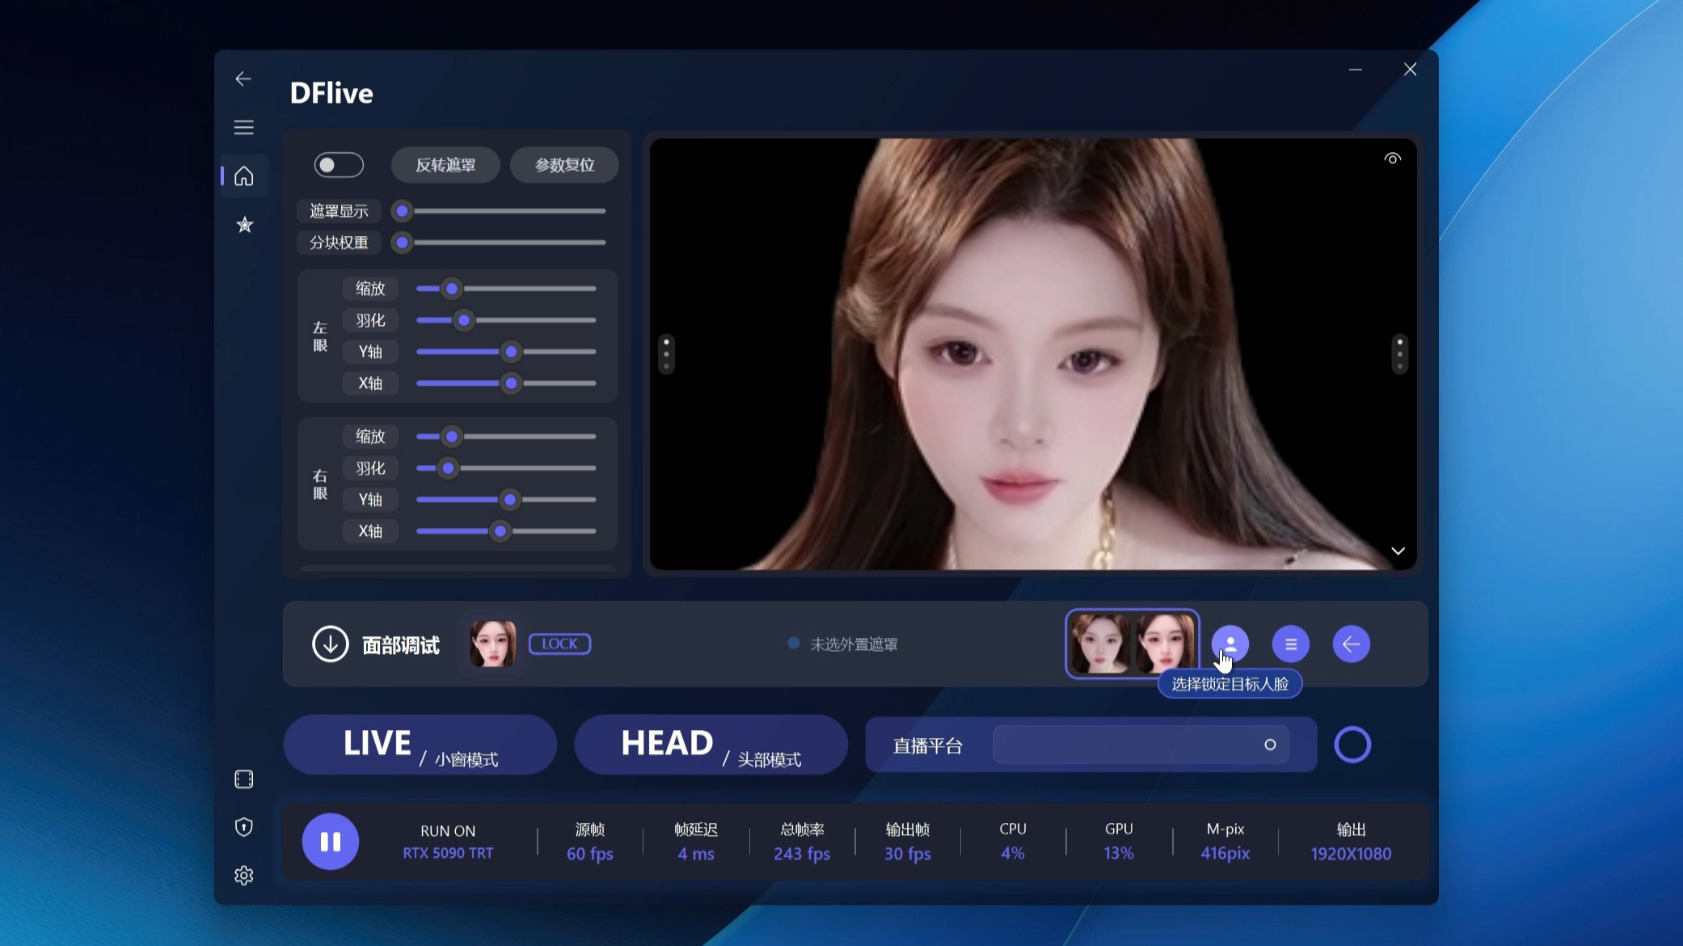1683x946 pixels.
Task: Pause processing with the round pause button
Action: 330,842
